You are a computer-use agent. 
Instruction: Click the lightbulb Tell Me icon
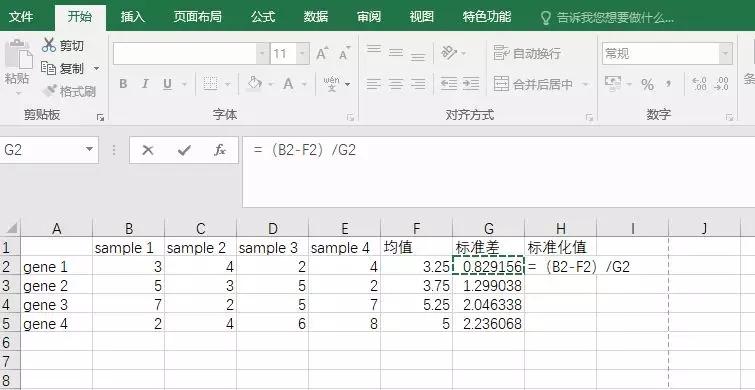pyautogui.click(x=546, y=18)
